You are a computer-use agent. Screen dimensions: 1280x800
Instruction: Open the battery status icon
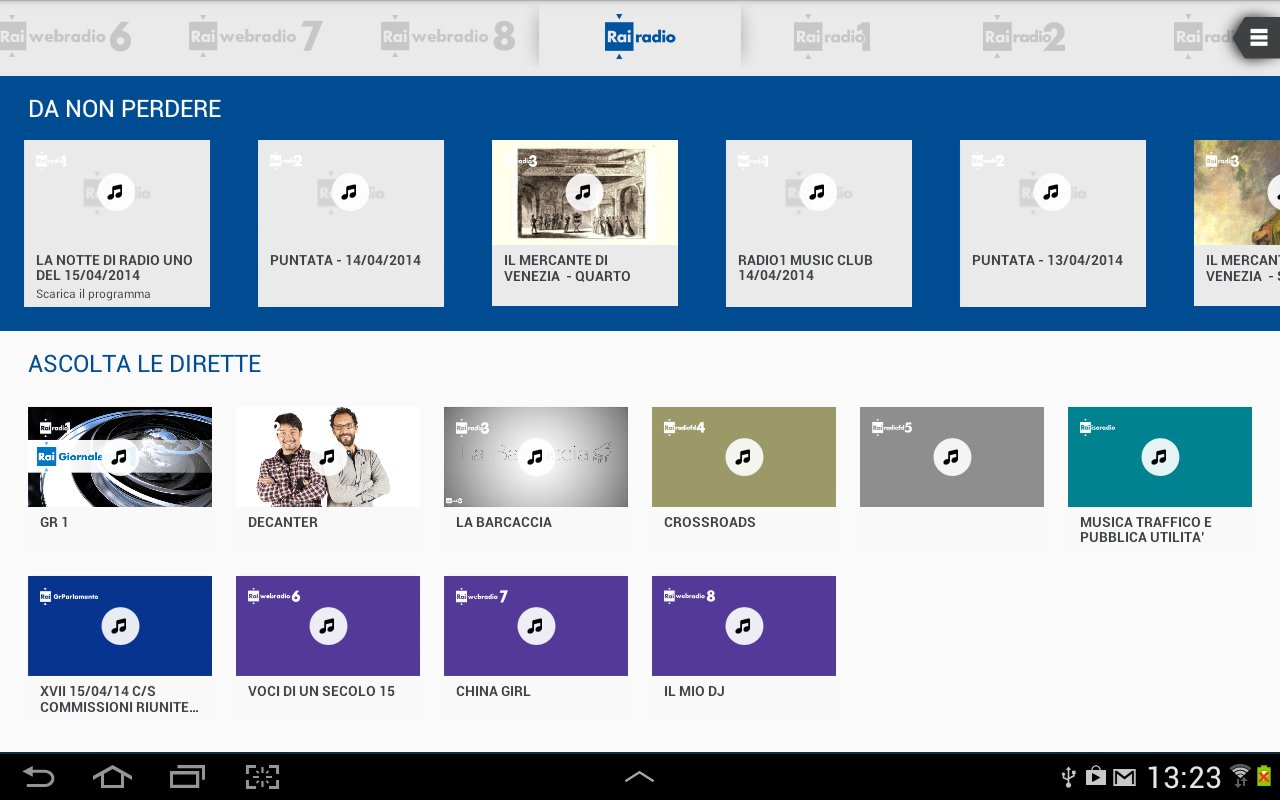coord(1264,776)
